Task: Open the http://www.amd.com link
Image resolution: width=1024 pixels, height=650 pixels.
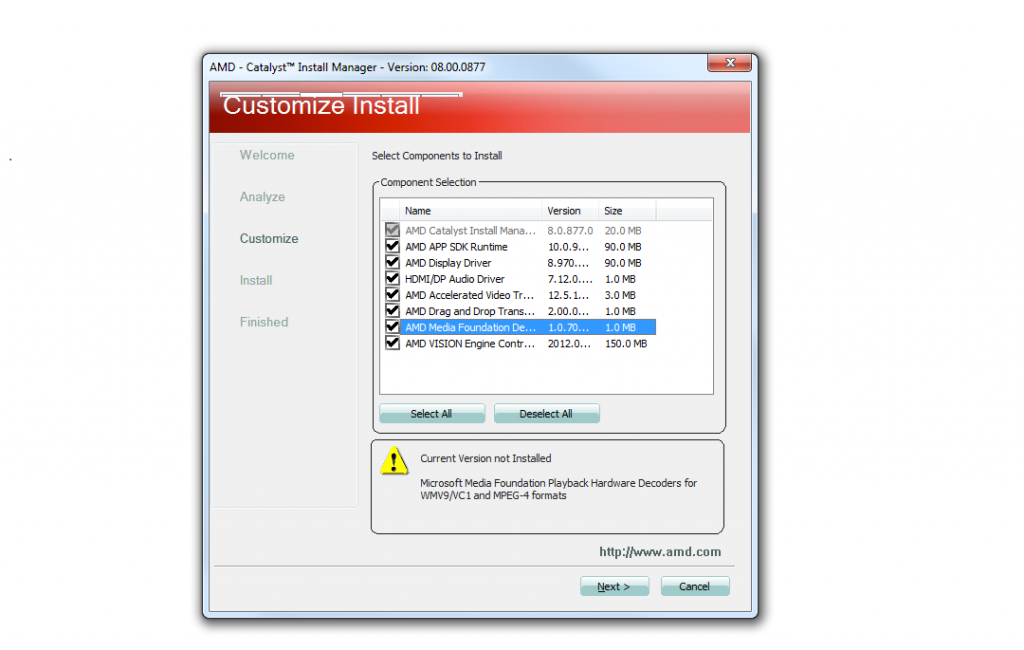Action: coord(660,551)
